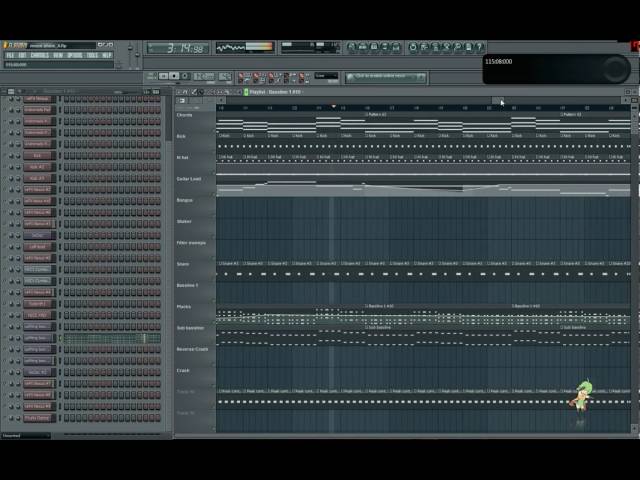Click the Kick #3 channel button
Image resolution: width=640 pixels, height=480 pixels.
coord(38,179)
